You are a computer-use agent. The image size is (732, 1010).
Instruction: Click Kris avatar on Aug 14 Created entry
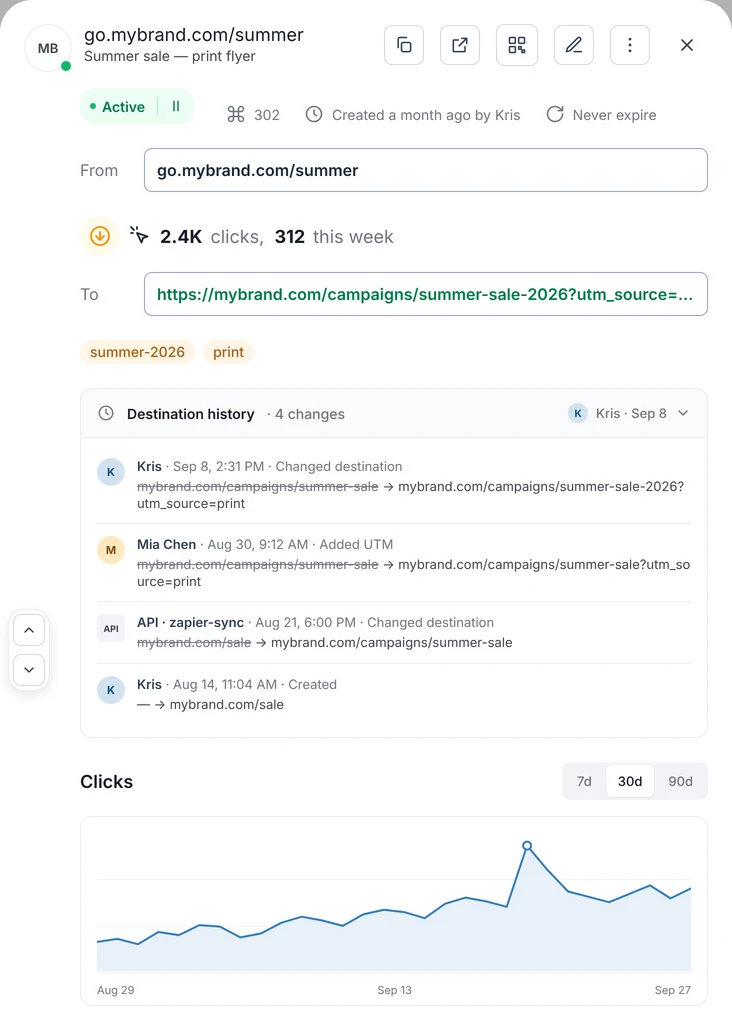coord(111,690)
